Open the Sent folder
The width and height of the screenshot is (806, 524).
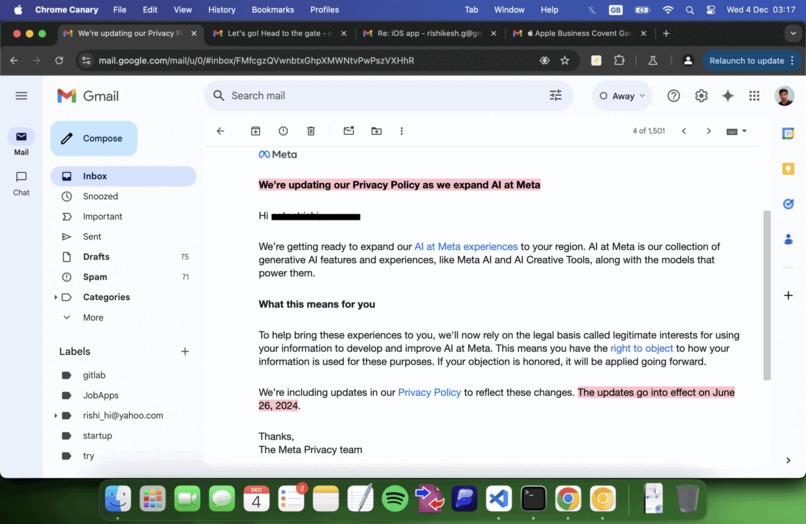pyautogui.click(x=123, y=237)
